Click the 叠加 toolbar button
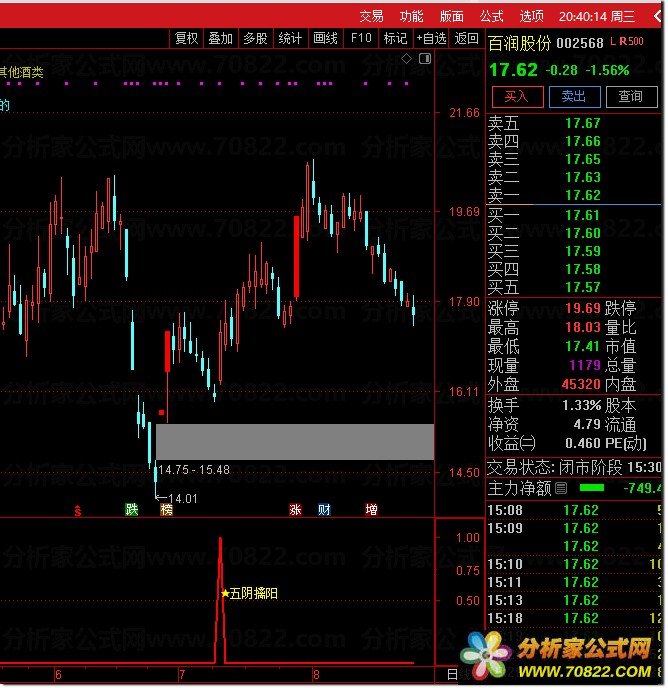The width and height of the screenshot is (668, 688). pyautogui.click(x=220, y=39)
